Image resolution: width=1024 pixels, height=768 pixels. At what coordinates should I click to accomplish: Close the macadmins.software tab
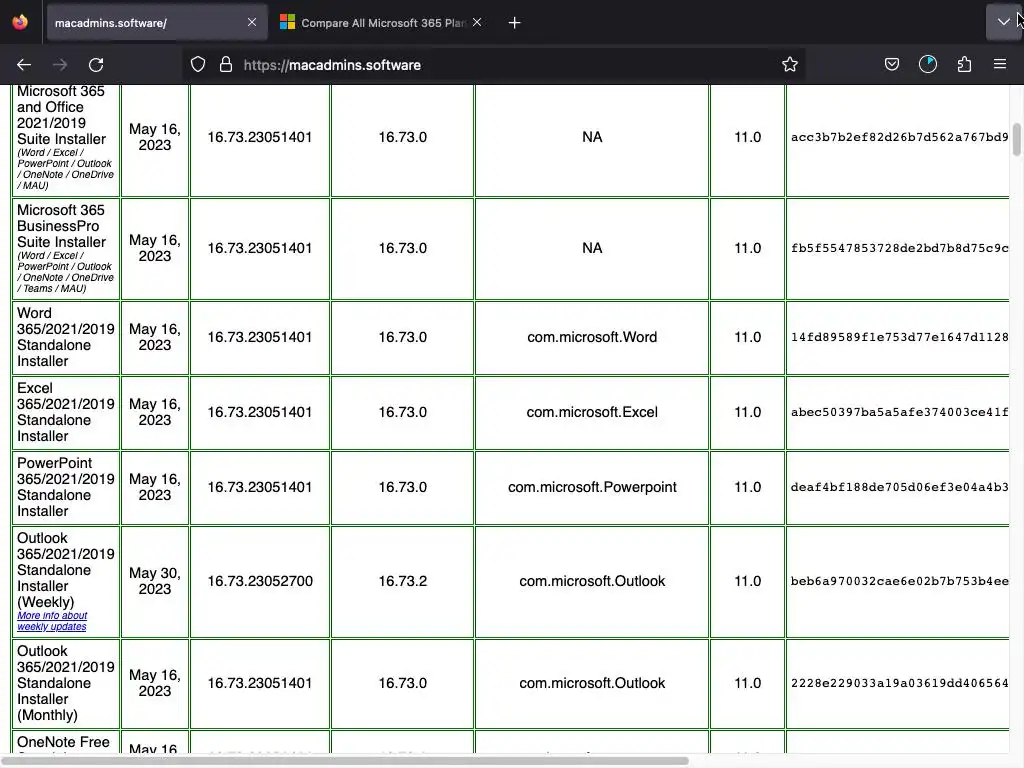(x=252, y=22)
